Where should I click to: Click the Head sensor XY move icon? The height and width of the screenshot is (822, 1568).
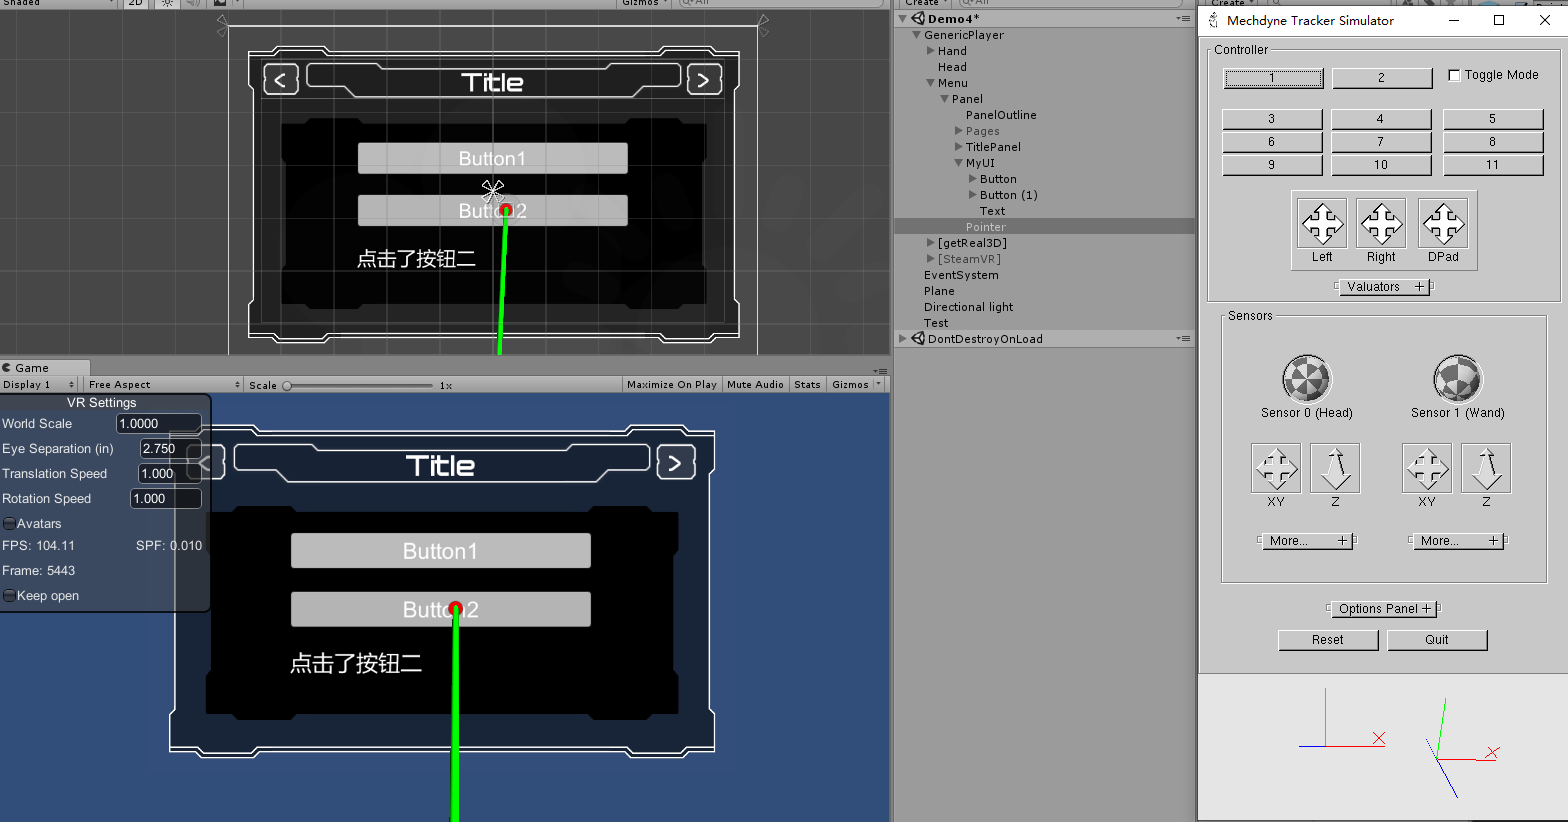1276,468
